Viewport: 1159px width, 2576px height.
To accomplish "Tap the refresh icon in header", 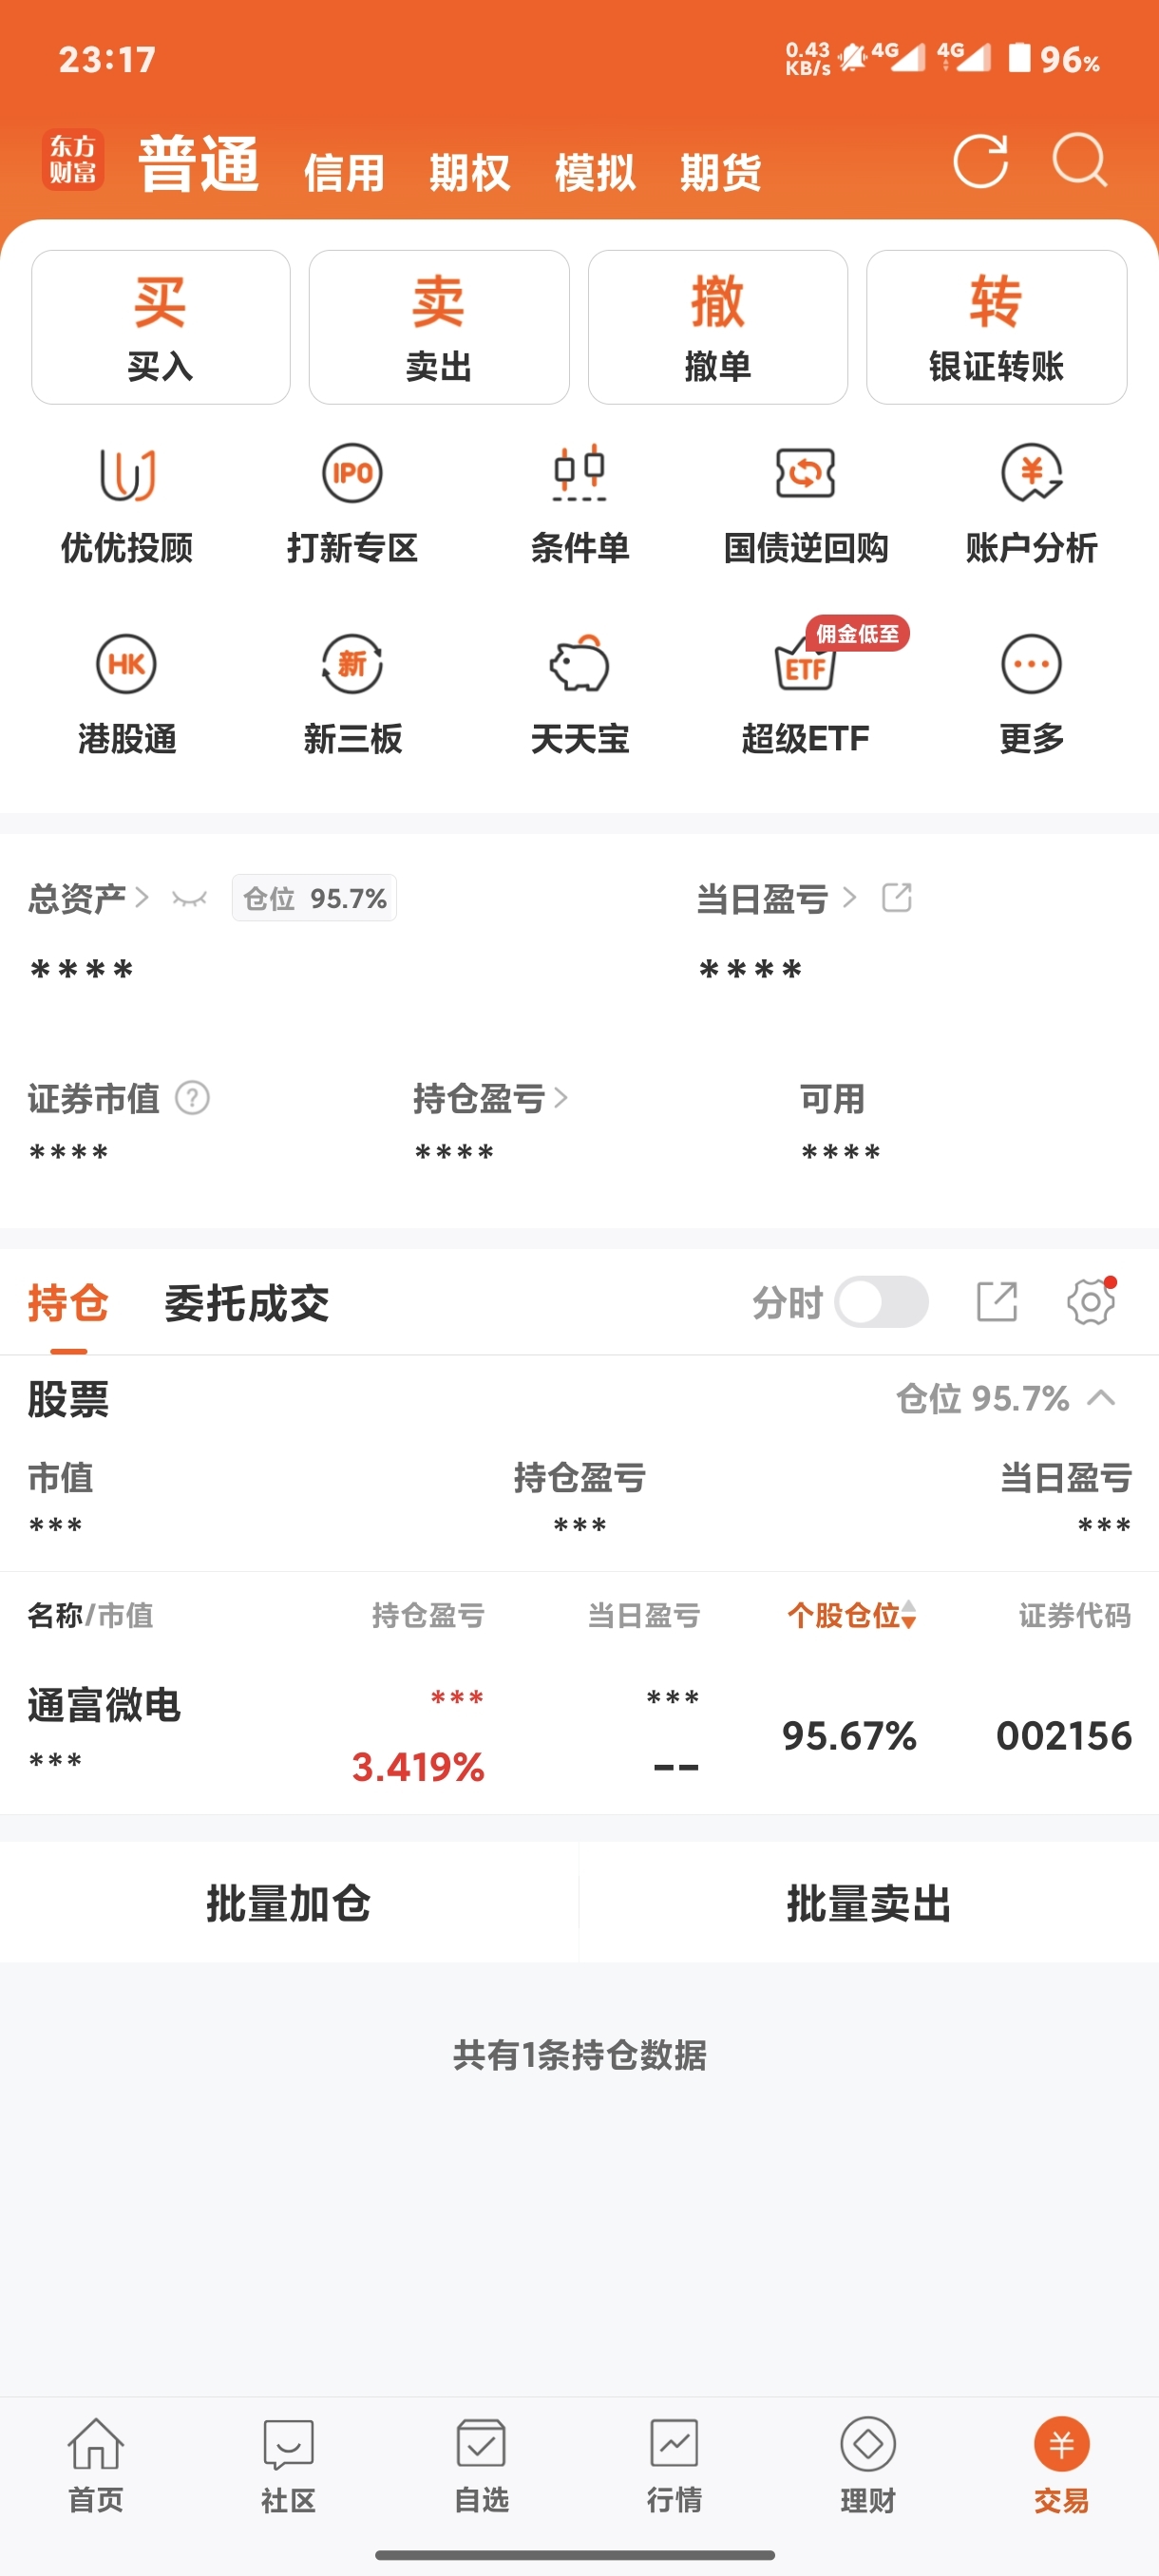I will pos(980,161).
